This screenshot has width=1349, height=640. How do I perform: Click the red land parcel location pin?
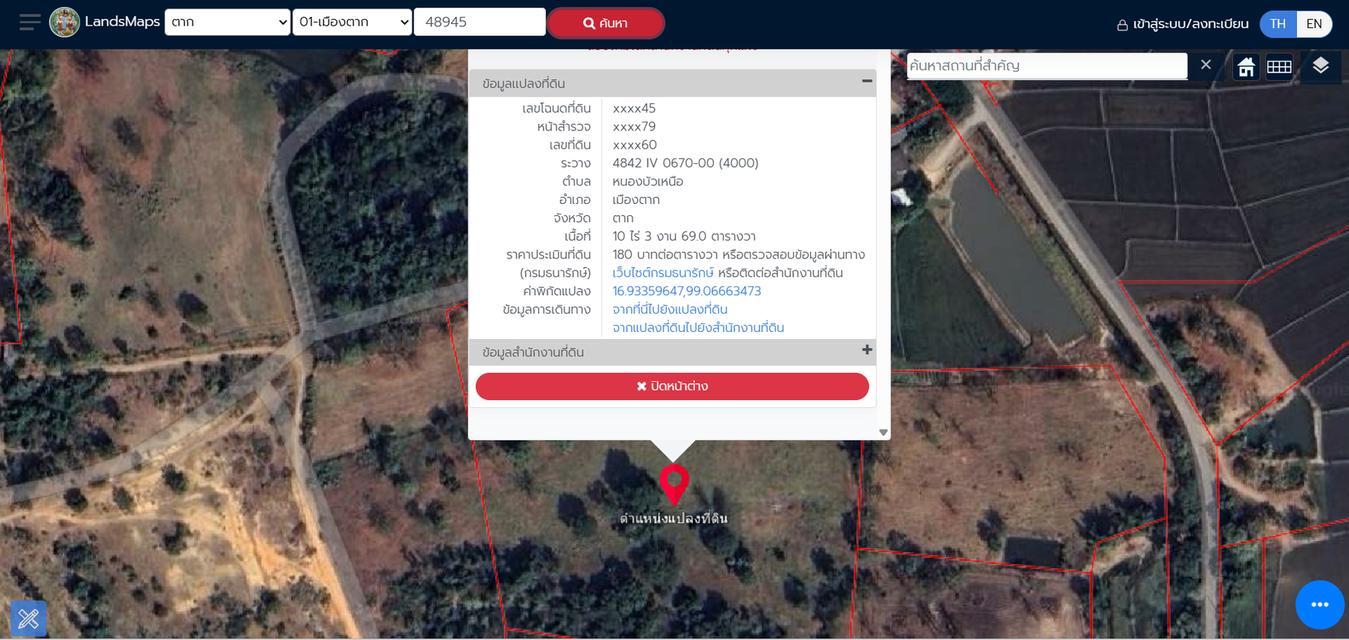[674, 483]
